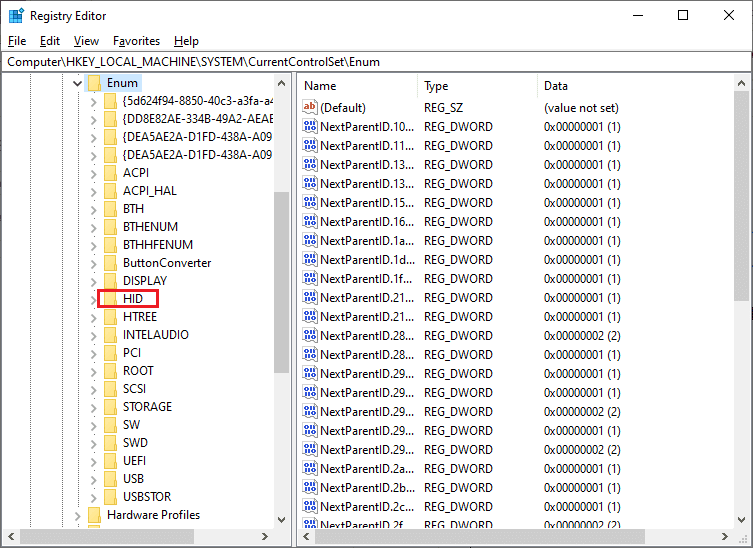Click the SWD folder icon
The width and height of the screenshot is (753, 548).
(110, 443)
